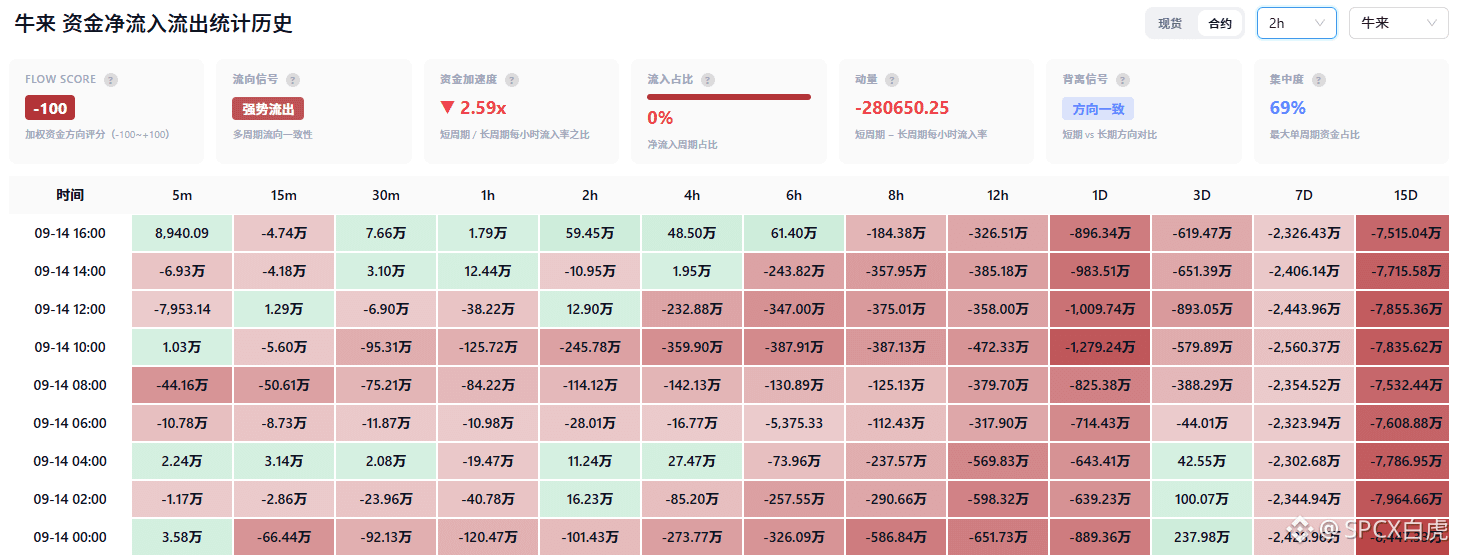The width and height of the screenshot is (1457, 556).
Task: Expand the 牛来 coin selector dropdown
Action: pyautogui.click(x=1398, y=23)
